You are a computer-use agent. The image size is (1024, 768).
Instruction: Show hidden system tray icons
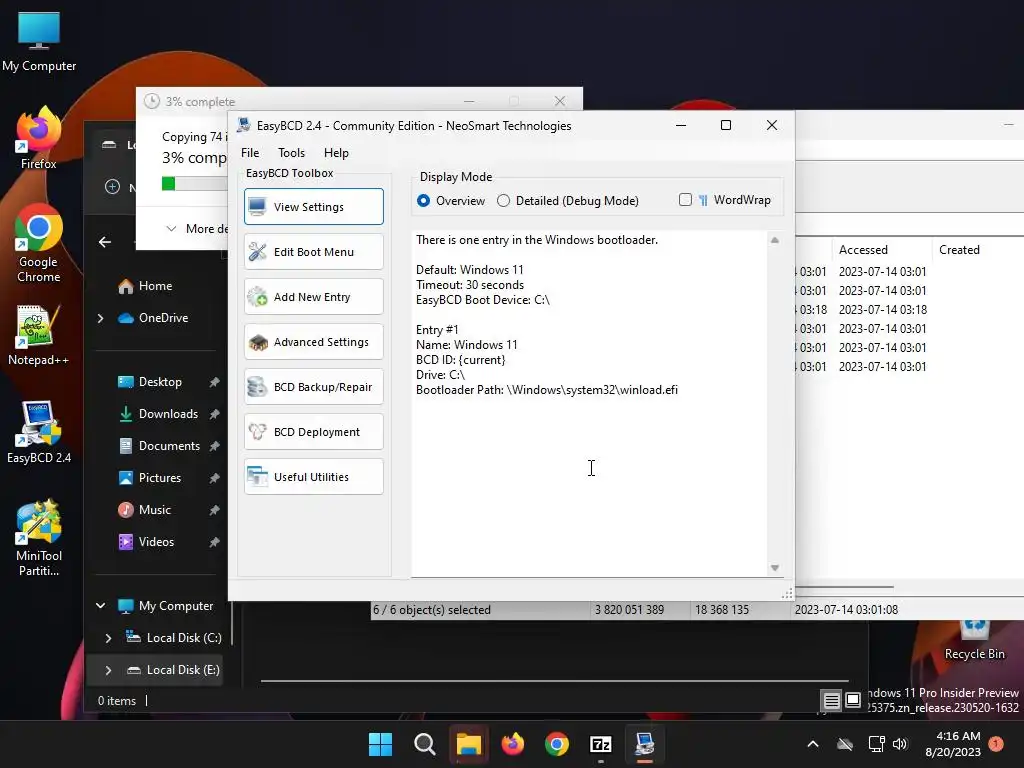click(813, 744)
